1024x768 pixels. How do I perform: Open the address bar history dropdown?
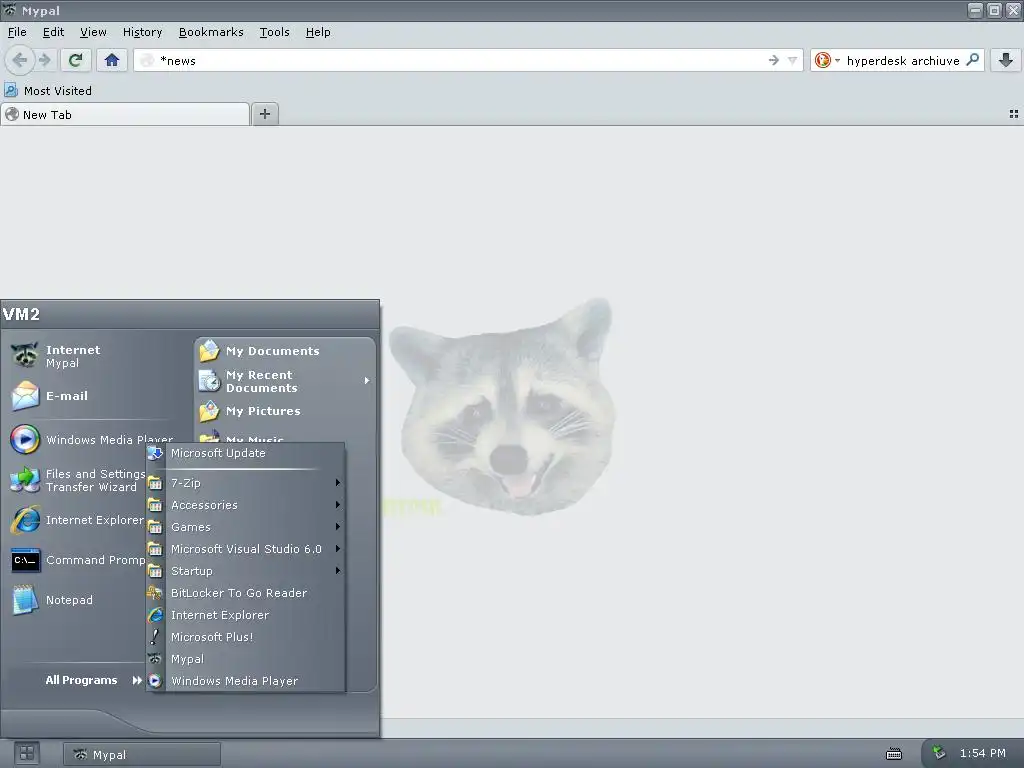[792, 61]
